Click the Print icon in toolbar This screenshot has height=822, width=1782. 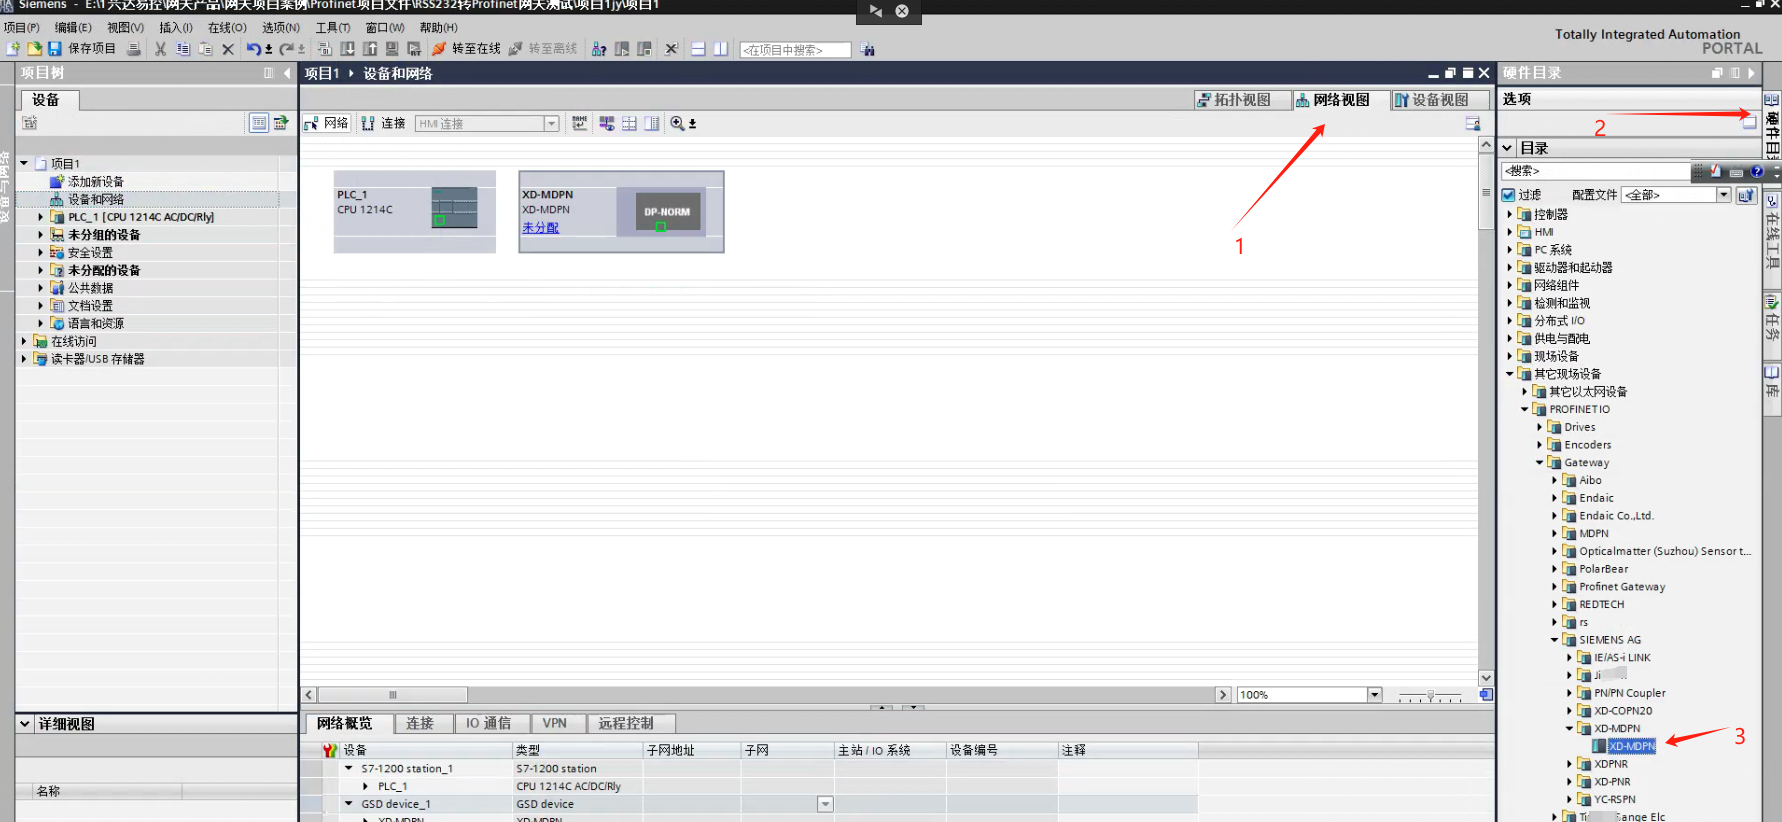tap(134, 49)
